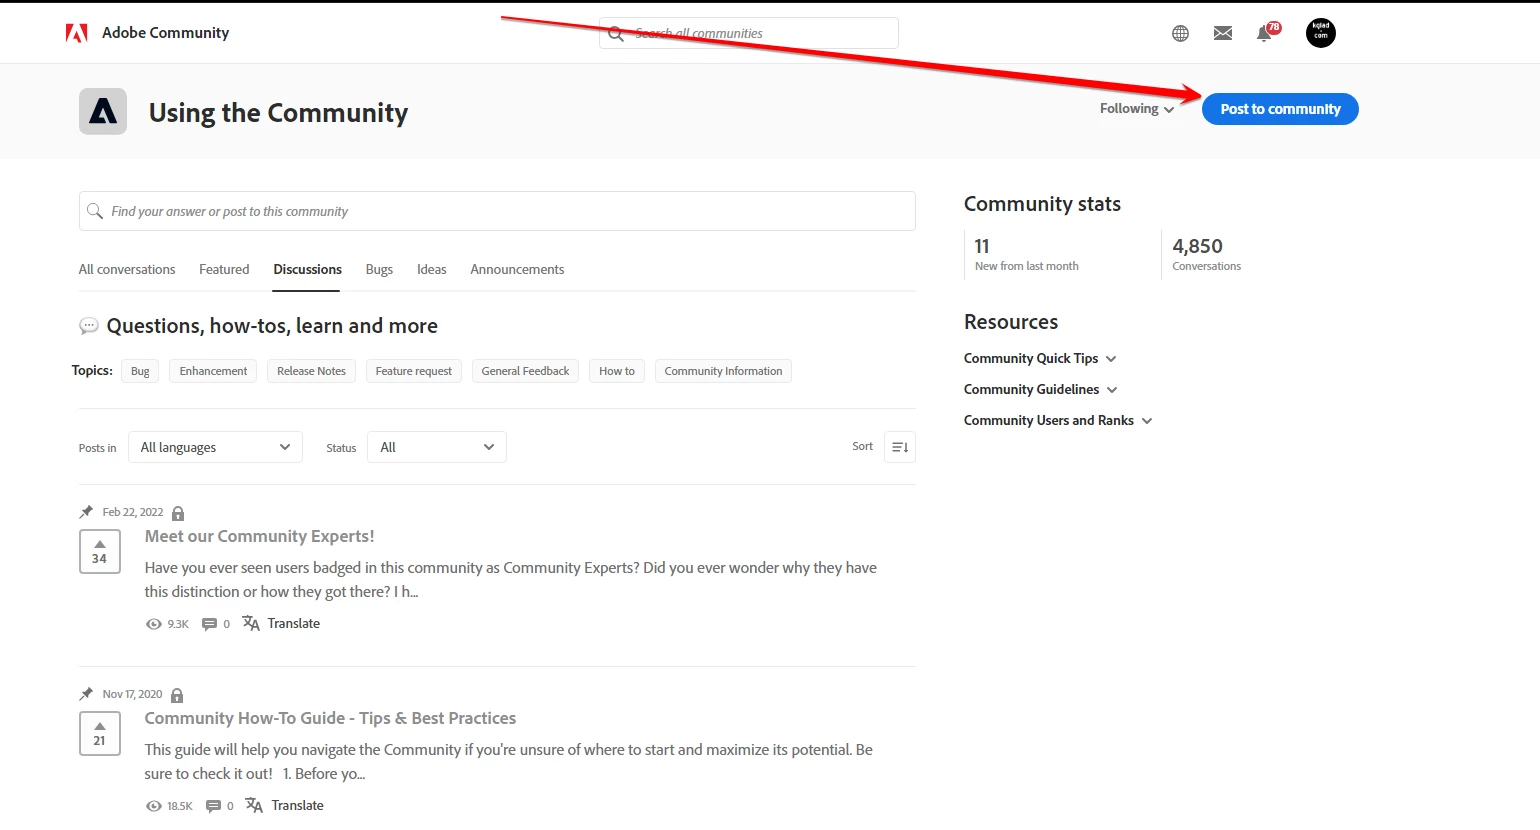Click the translate icon on Community Experts post
This screenshot has width=1540, height=830.
point(251,623)
